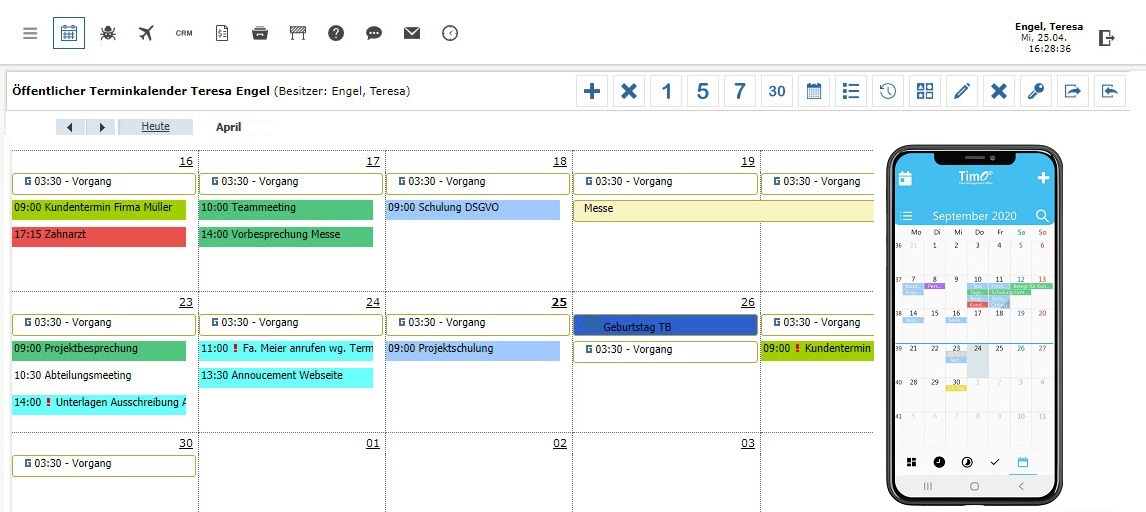Switch to 7-day week view
Screen dimensions: 1146x512
click(740, 91)
